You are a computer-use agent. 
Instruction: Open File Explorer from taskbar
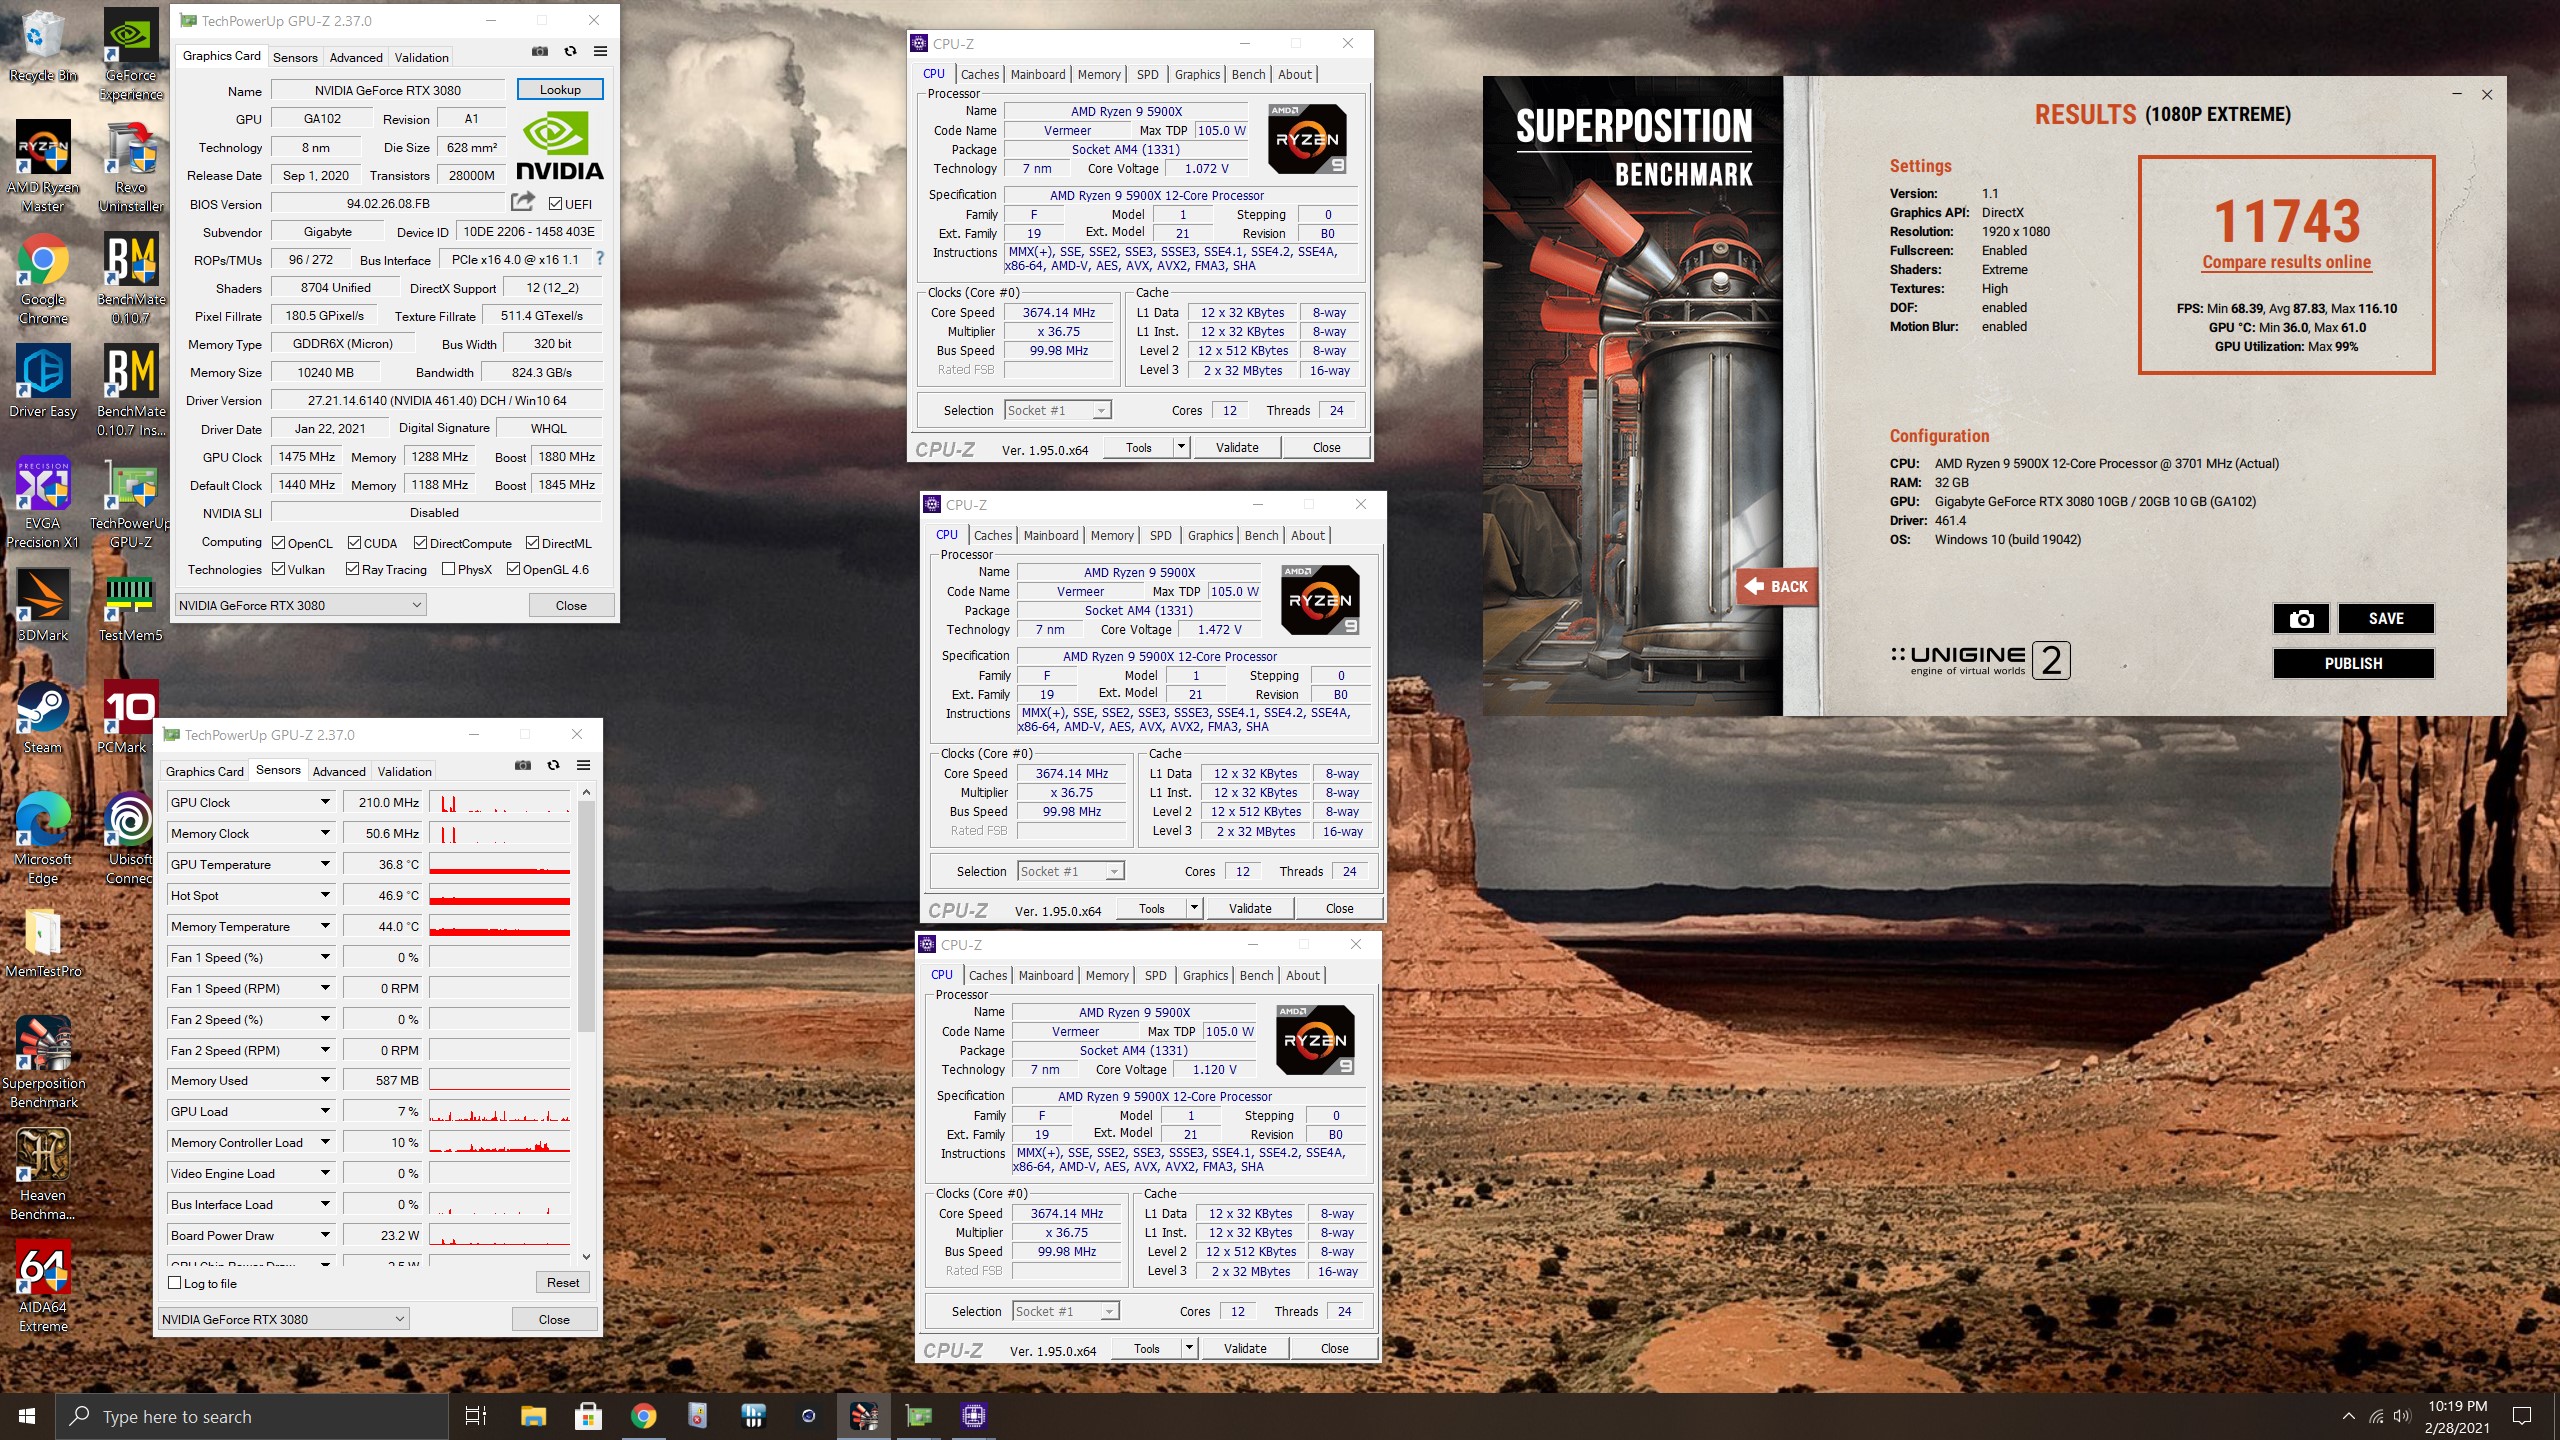pos(533,1416)
